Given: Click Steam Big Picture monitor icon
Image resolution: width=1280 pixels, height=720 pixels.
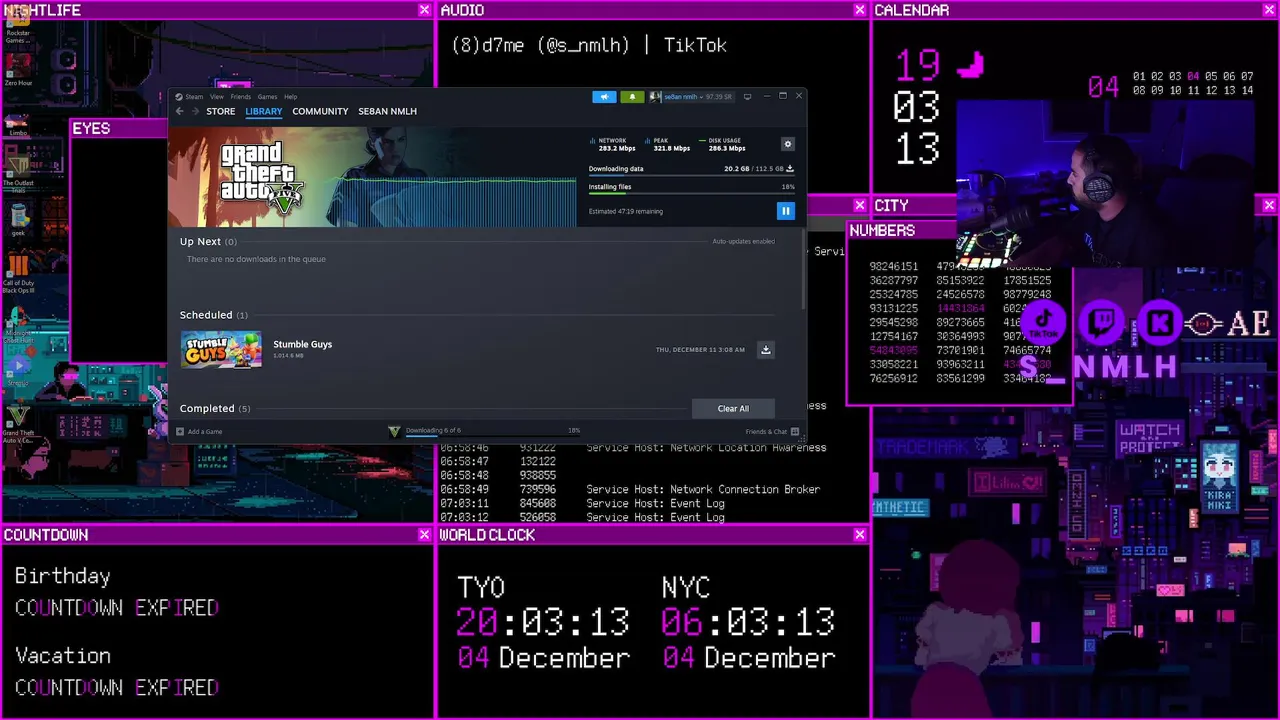Looking at the screenshot, I should (x=747, y=97).
